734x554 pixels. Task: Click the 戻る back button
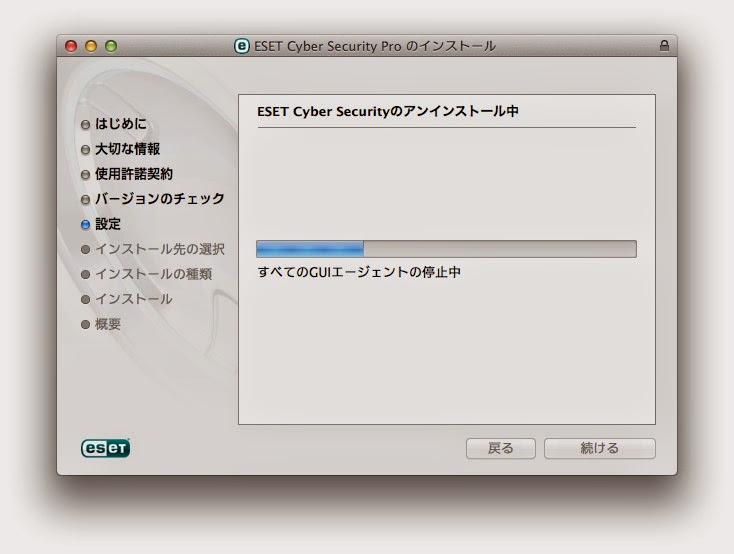pyautogui.click(x=500, y=448)
